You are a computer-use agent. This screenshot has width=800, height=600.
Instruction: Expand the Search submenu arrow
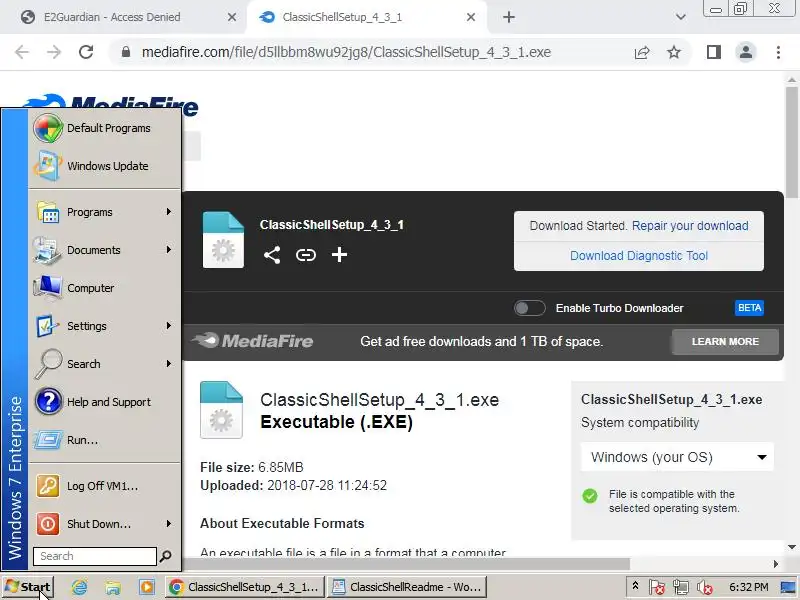coord(168,364)
